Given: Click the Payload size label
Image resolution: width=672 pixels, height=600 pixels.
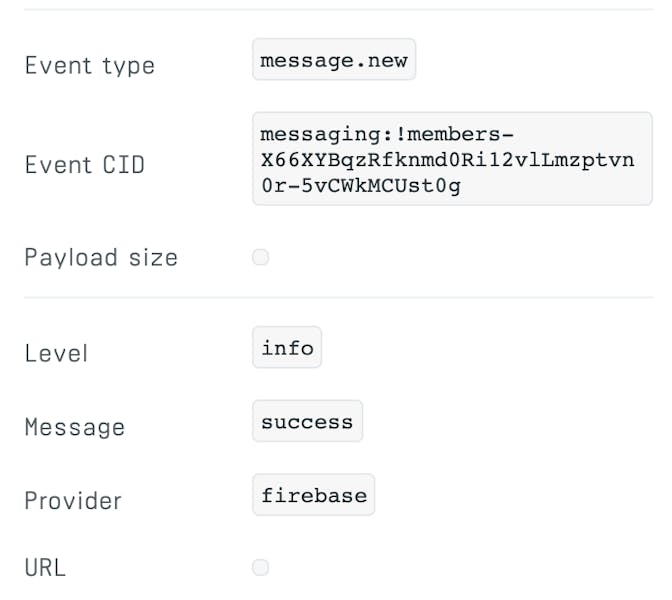Looking at the screenshot, I should click(x=101, y=258).
